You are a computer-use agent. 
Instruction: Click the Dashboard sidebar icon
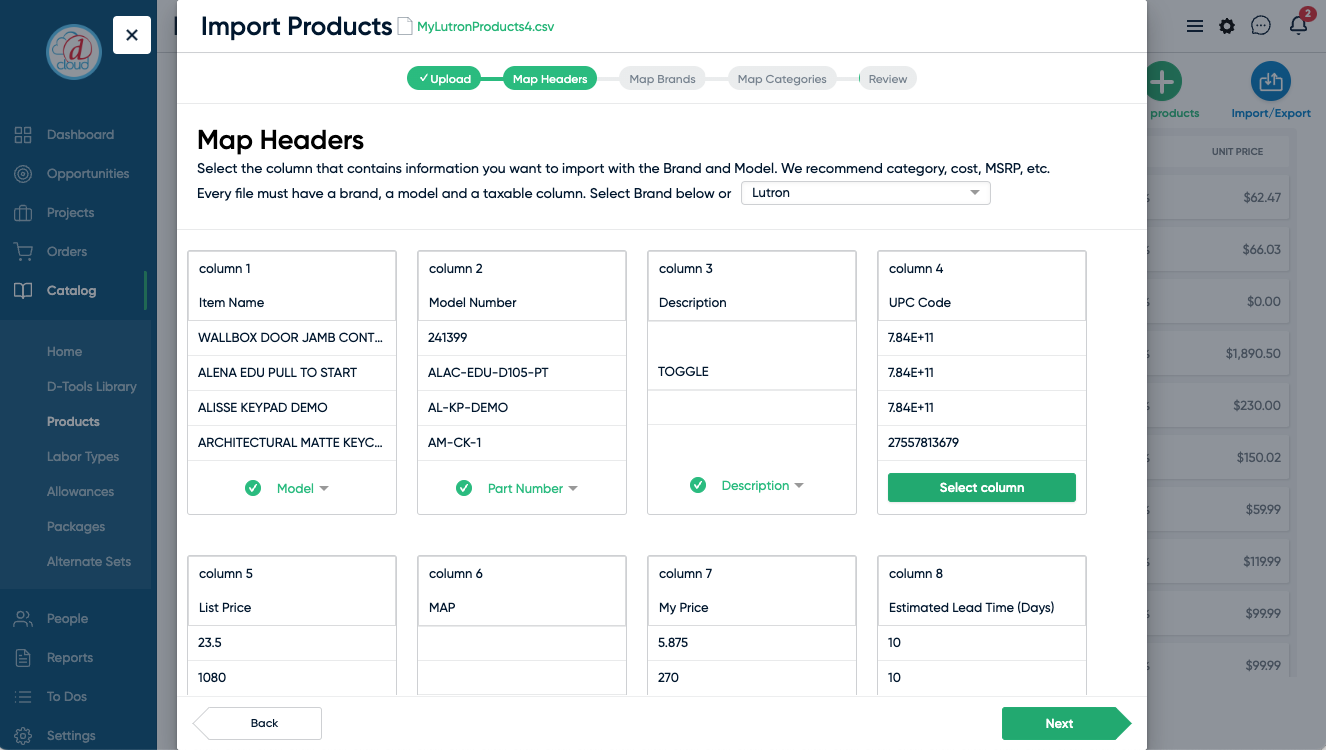coord(23,135)
